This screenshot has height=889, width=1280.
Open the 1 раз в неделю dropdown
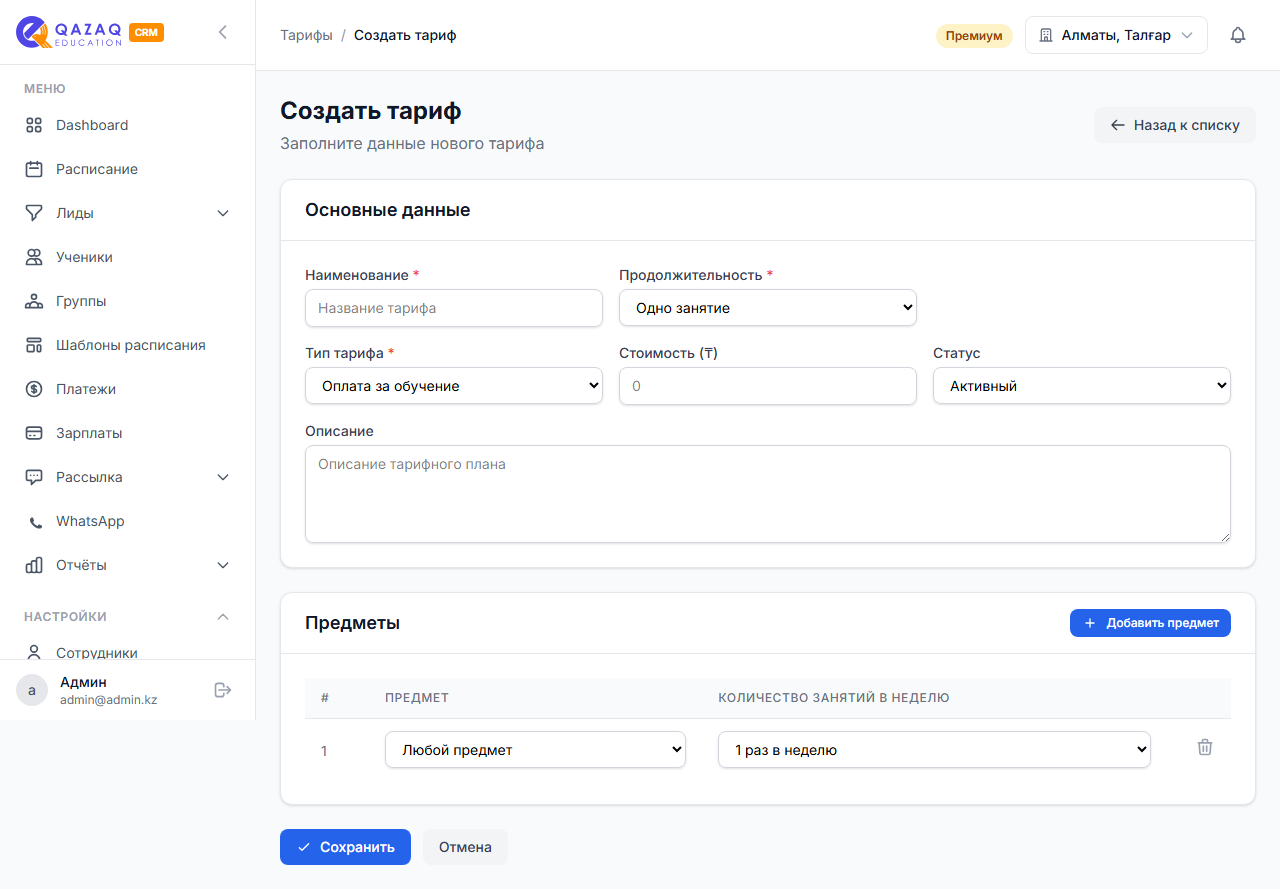[934, 750]
